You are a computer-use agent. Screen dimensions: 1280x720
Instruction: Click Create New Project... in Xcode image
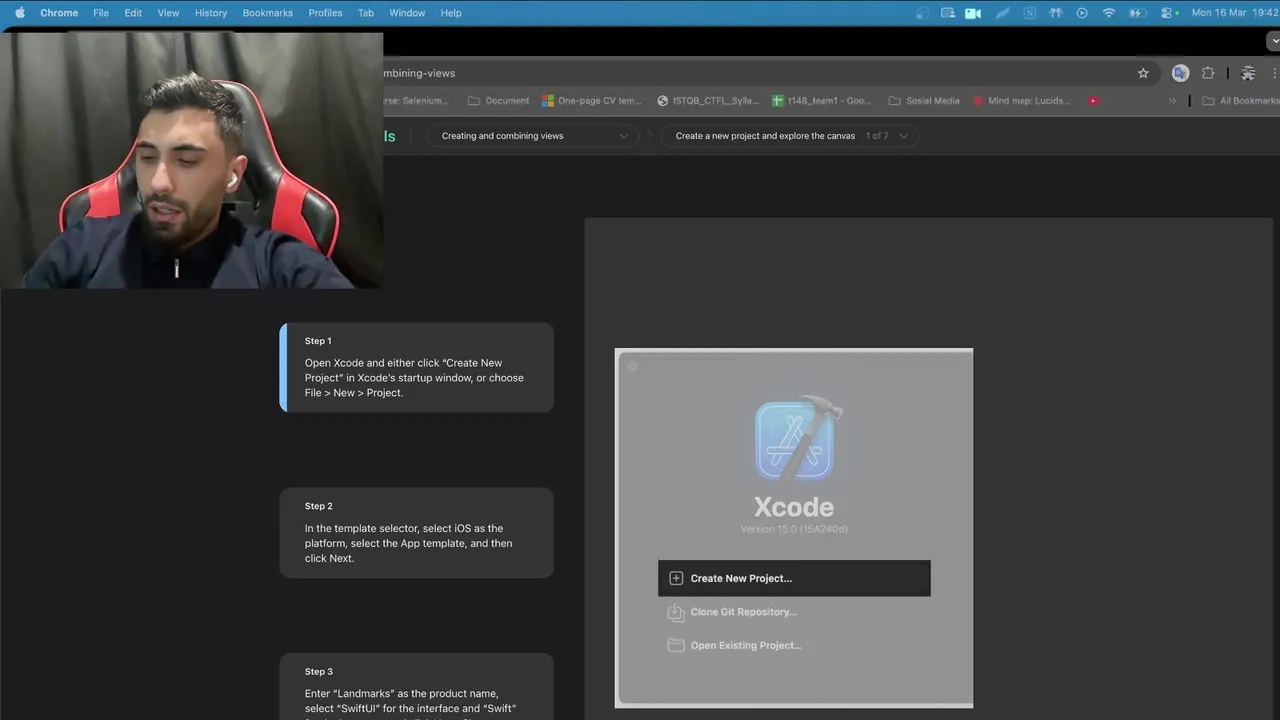pos(794,578)
